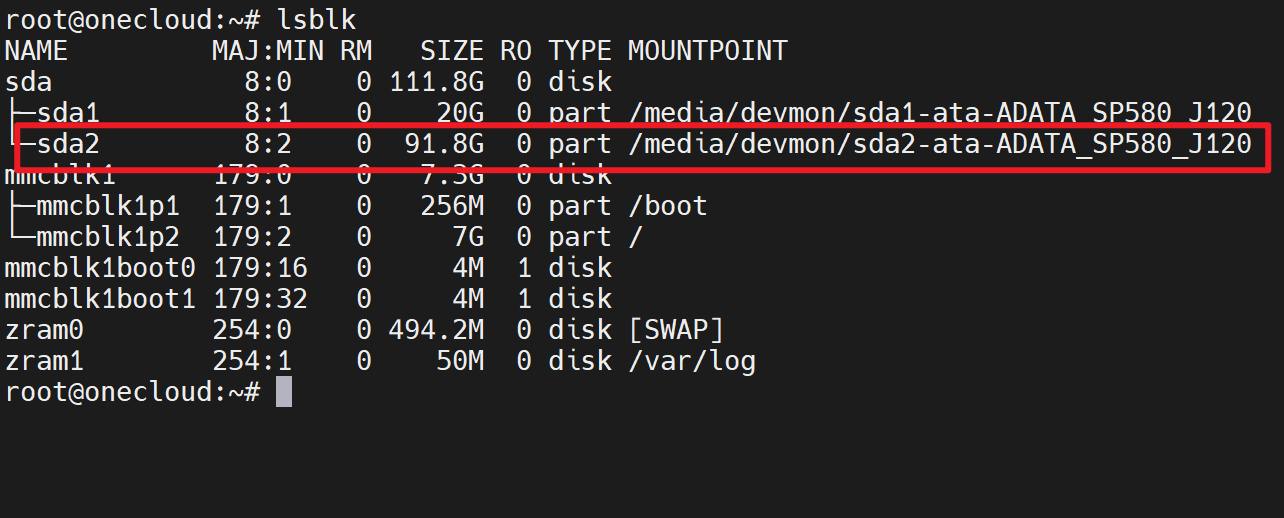Click the lsblk command text
Screen dimensions: 1284x518
click(x=316, y=19)
